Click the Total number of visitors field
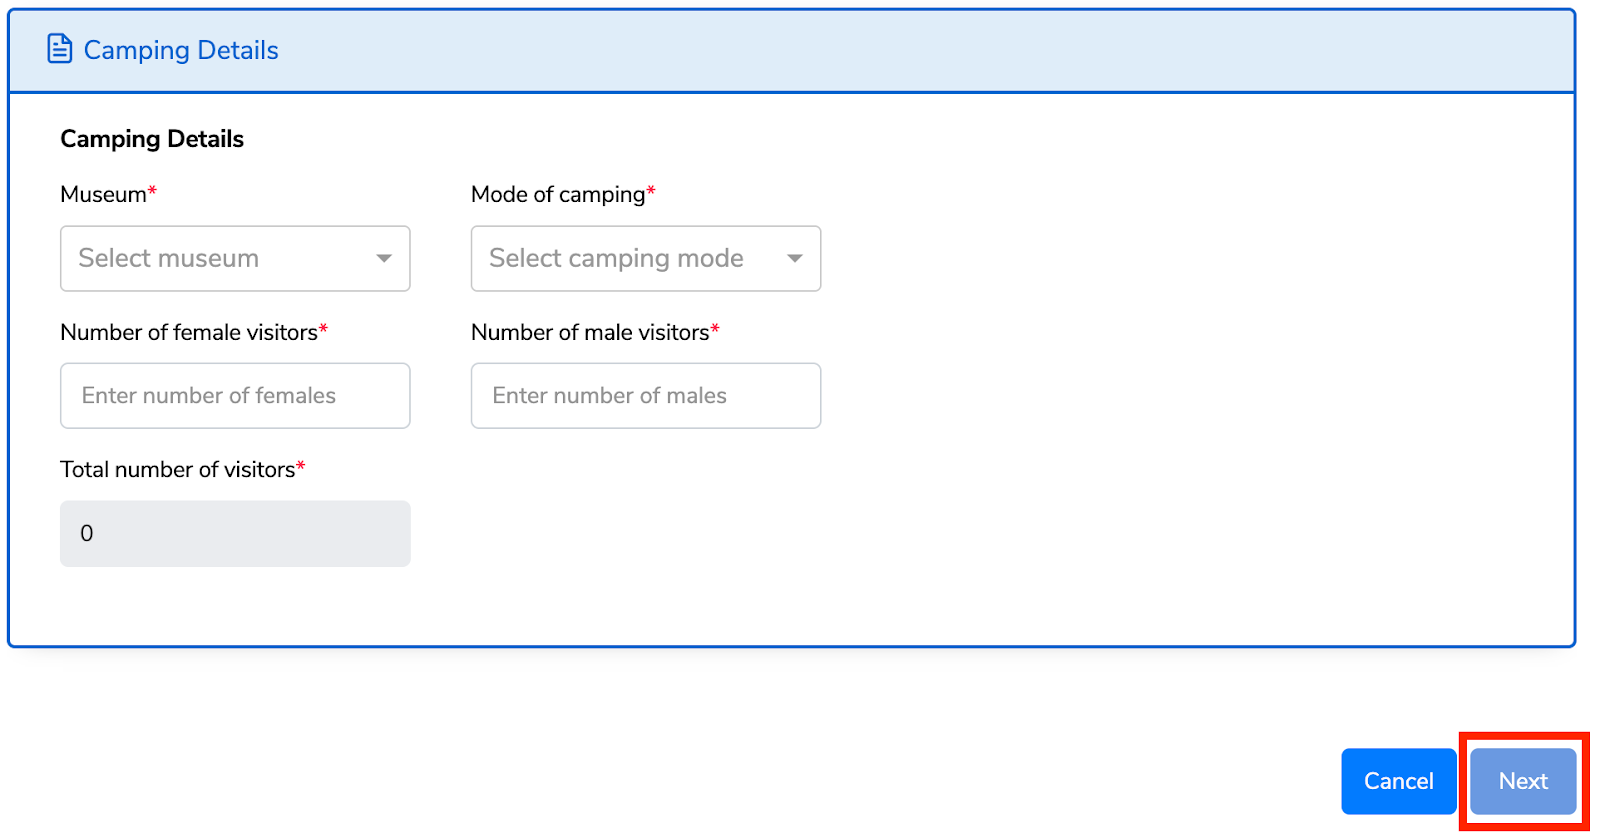 [x=235, y=534]
